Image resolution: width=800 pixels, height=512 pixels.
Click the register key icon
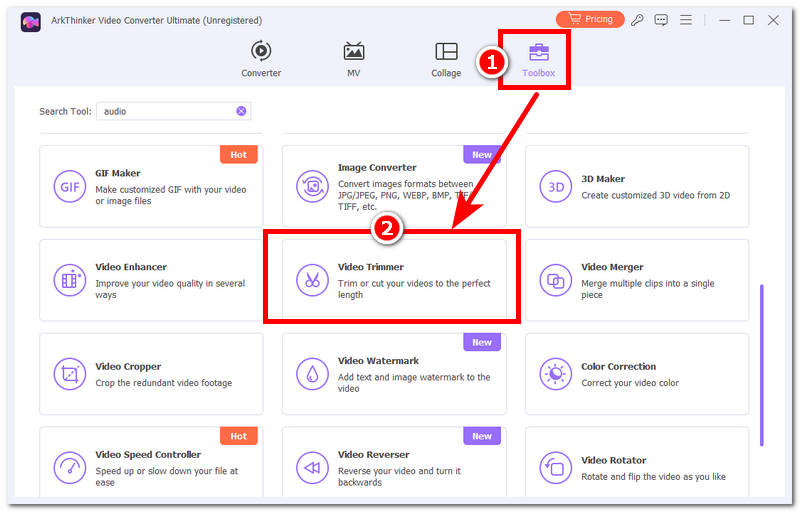click(637, 20)
